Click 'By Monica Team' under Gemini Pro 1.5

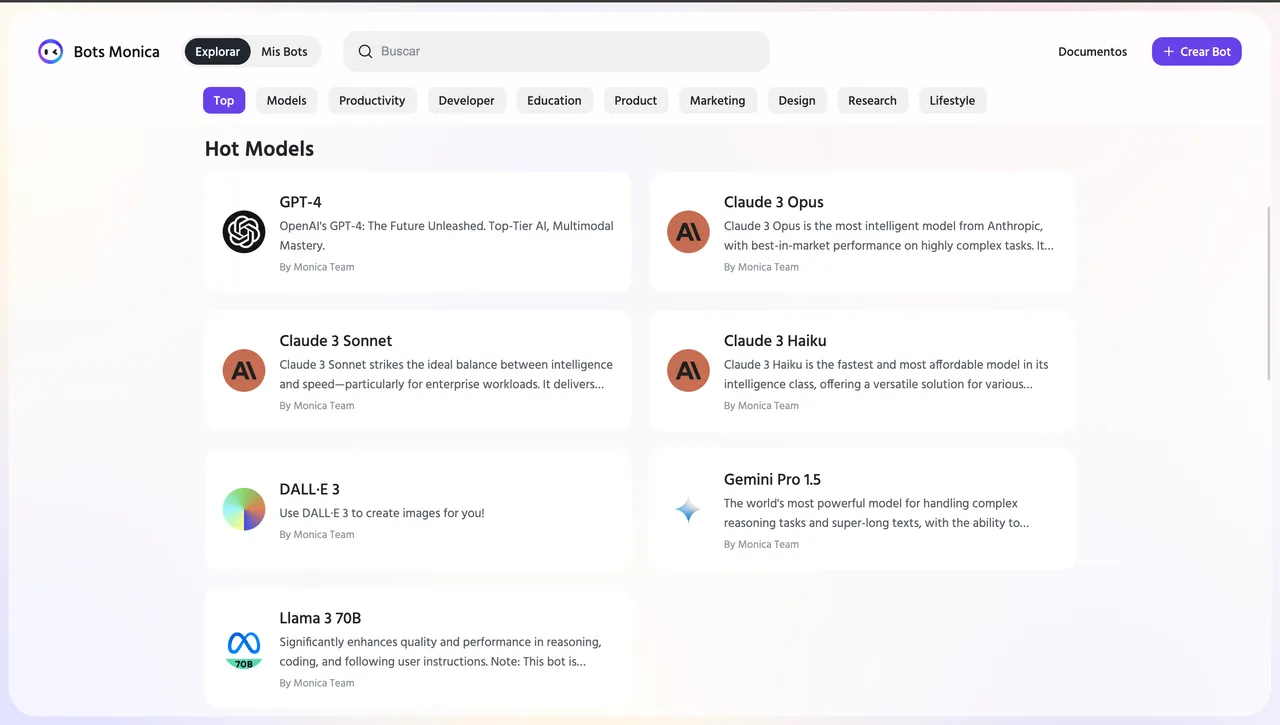[x=761, y=545]
